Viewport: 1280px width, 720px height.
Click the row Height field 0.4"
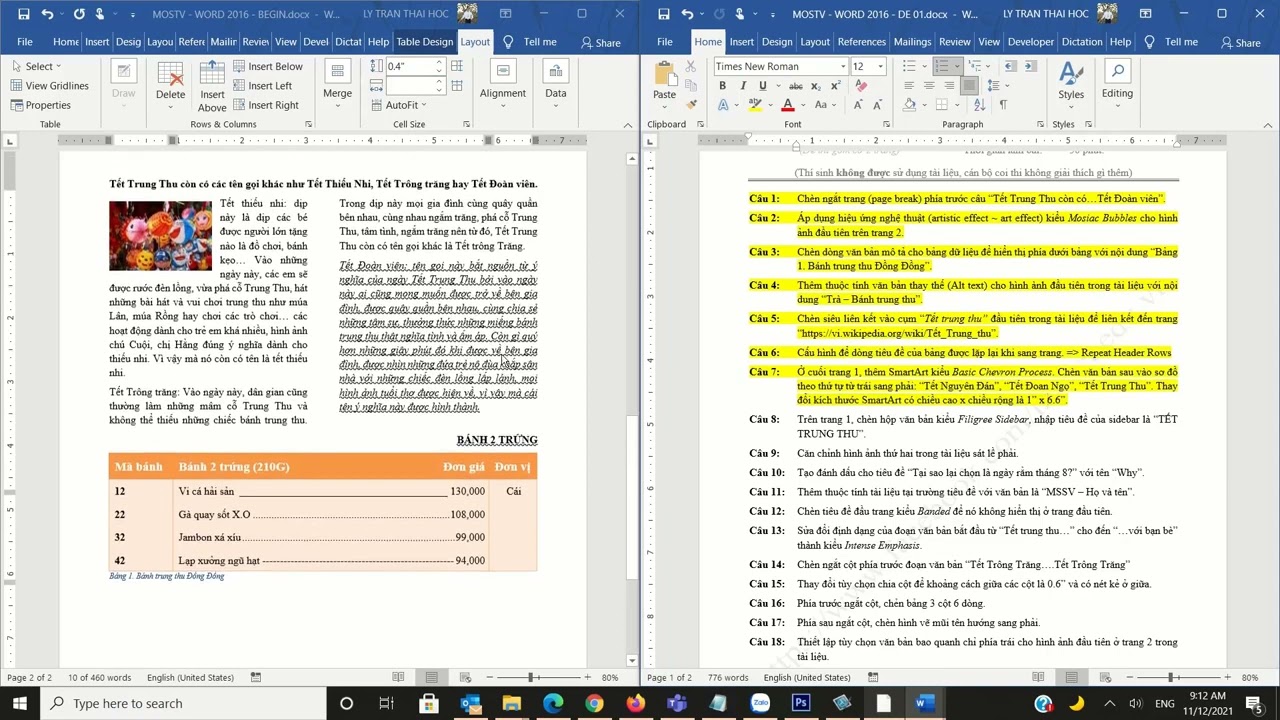tap(409, 67)
